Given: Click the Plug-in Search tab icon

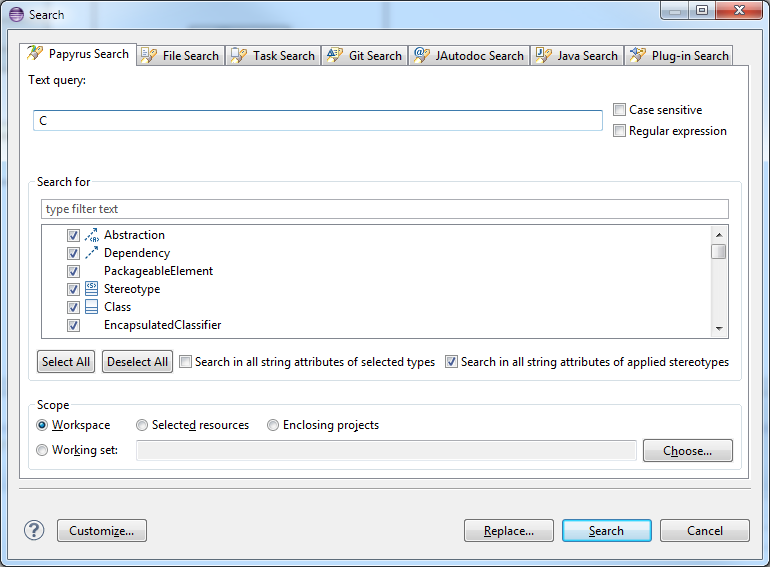Looking at the screenshot, I should [637, 54].
